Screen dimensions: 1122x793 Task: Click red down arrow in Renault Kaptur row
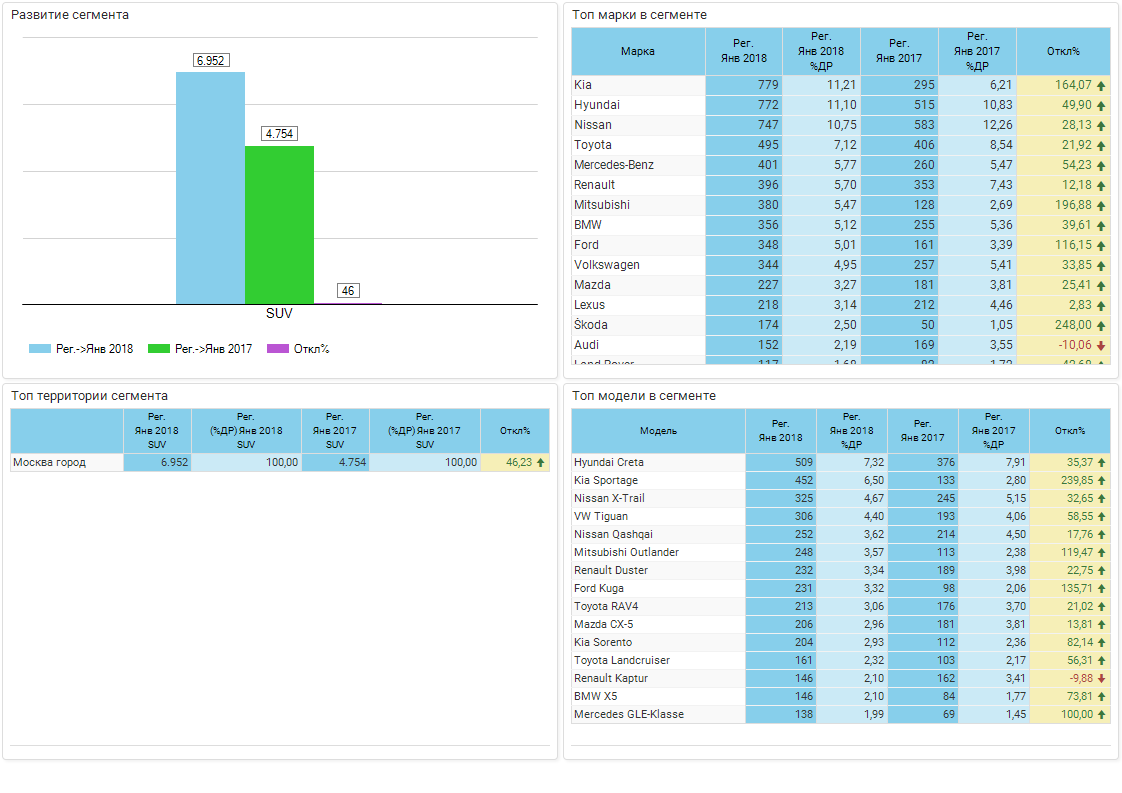[1101, 678]
